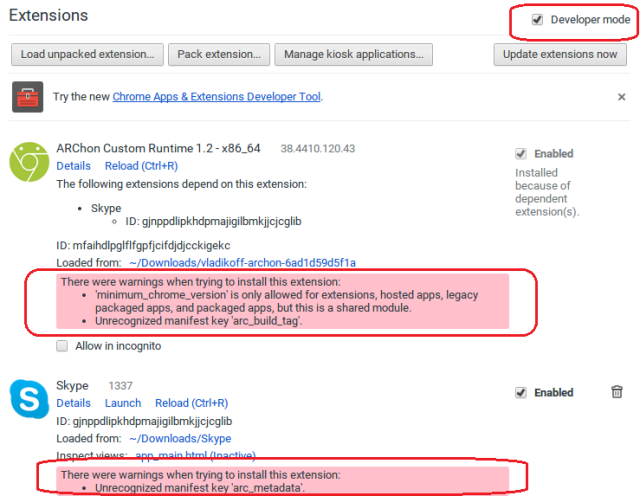This screenshot has height=496, width=640.
Task: Click the ARChon Custom Runtime extension icon
Action: click(29, 163)
